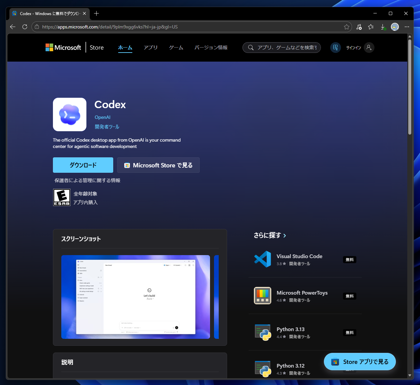
Task: Open the browser profile avatar
Action: pos(395,27)
